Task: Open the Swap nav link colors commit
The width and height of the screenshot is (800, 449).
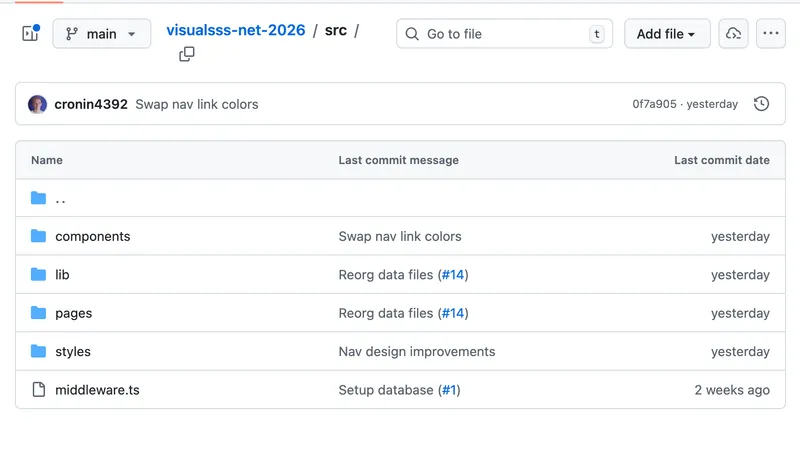Action: point(197,104)
